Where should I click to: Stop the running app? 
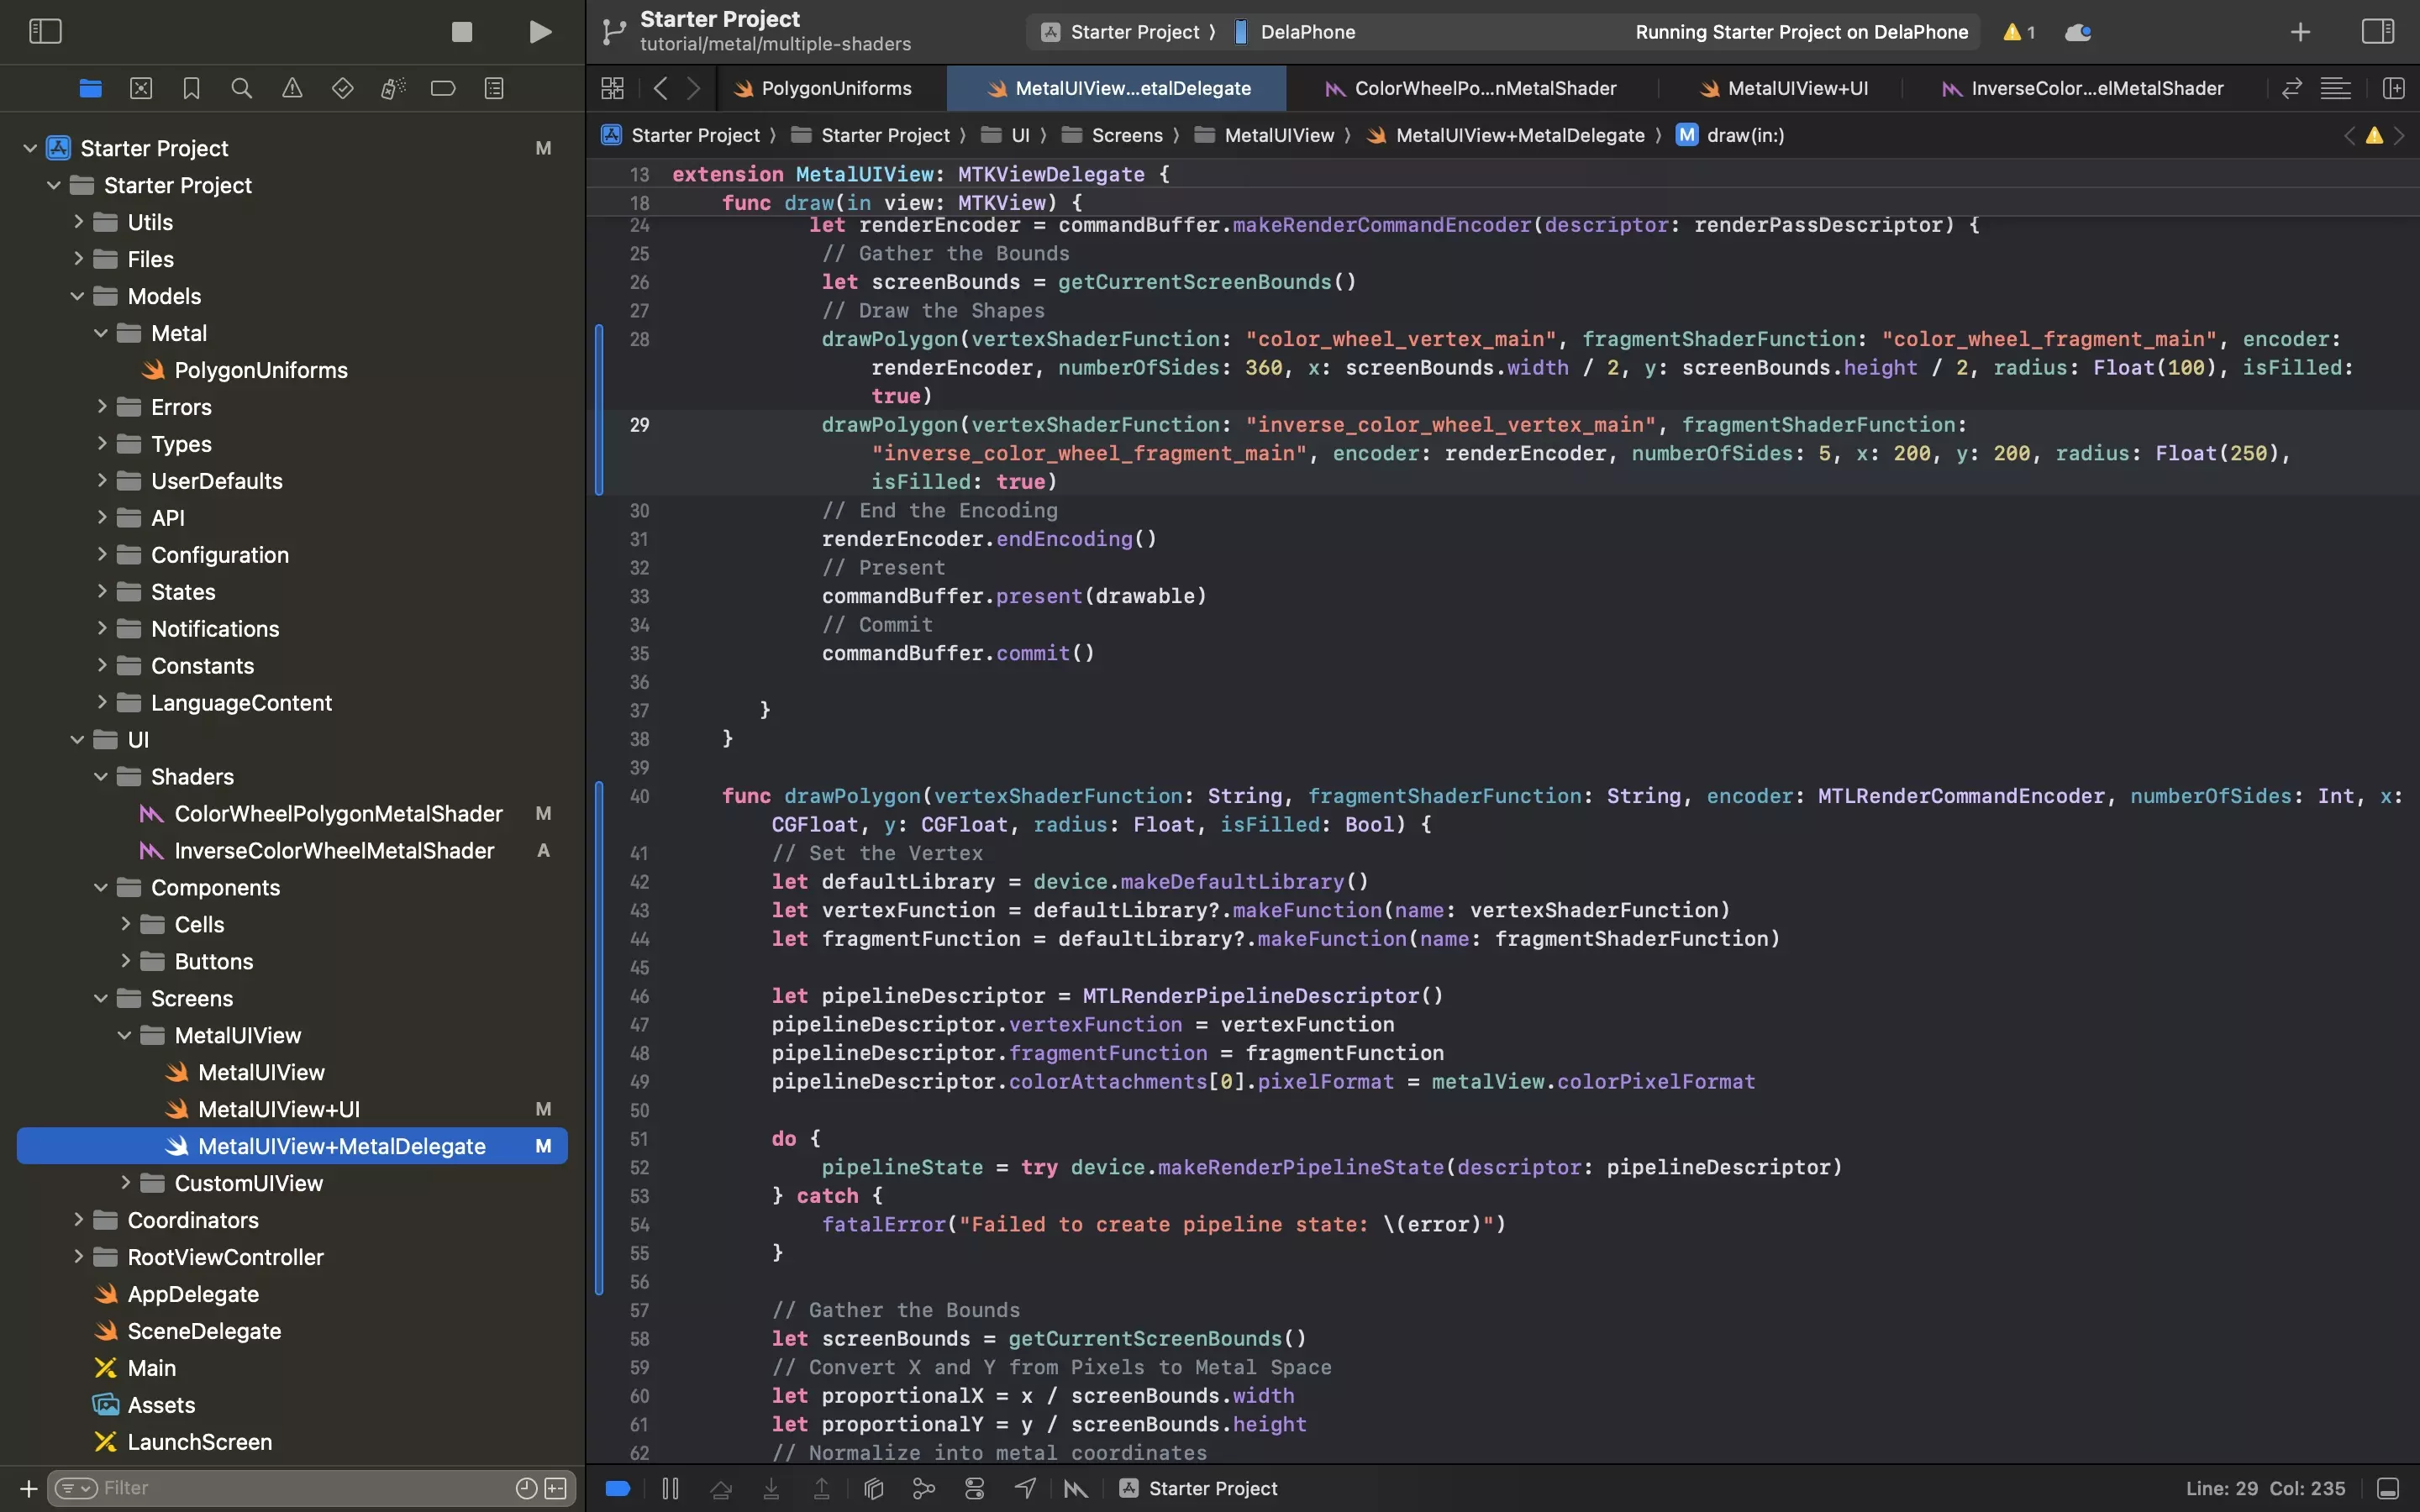[x=462, y=32]
